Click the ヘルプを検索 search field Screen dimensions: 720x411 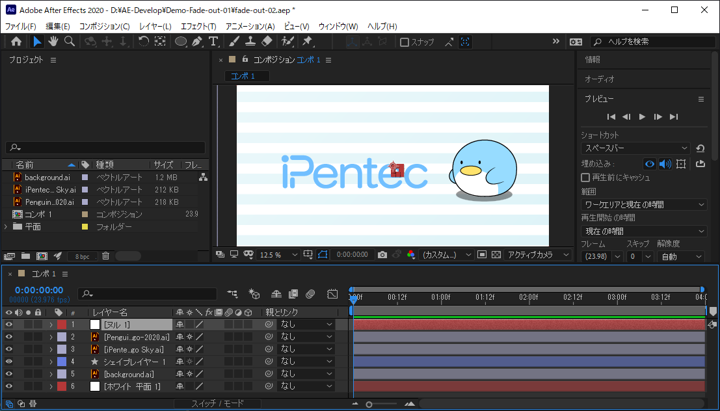pos(653,42)
